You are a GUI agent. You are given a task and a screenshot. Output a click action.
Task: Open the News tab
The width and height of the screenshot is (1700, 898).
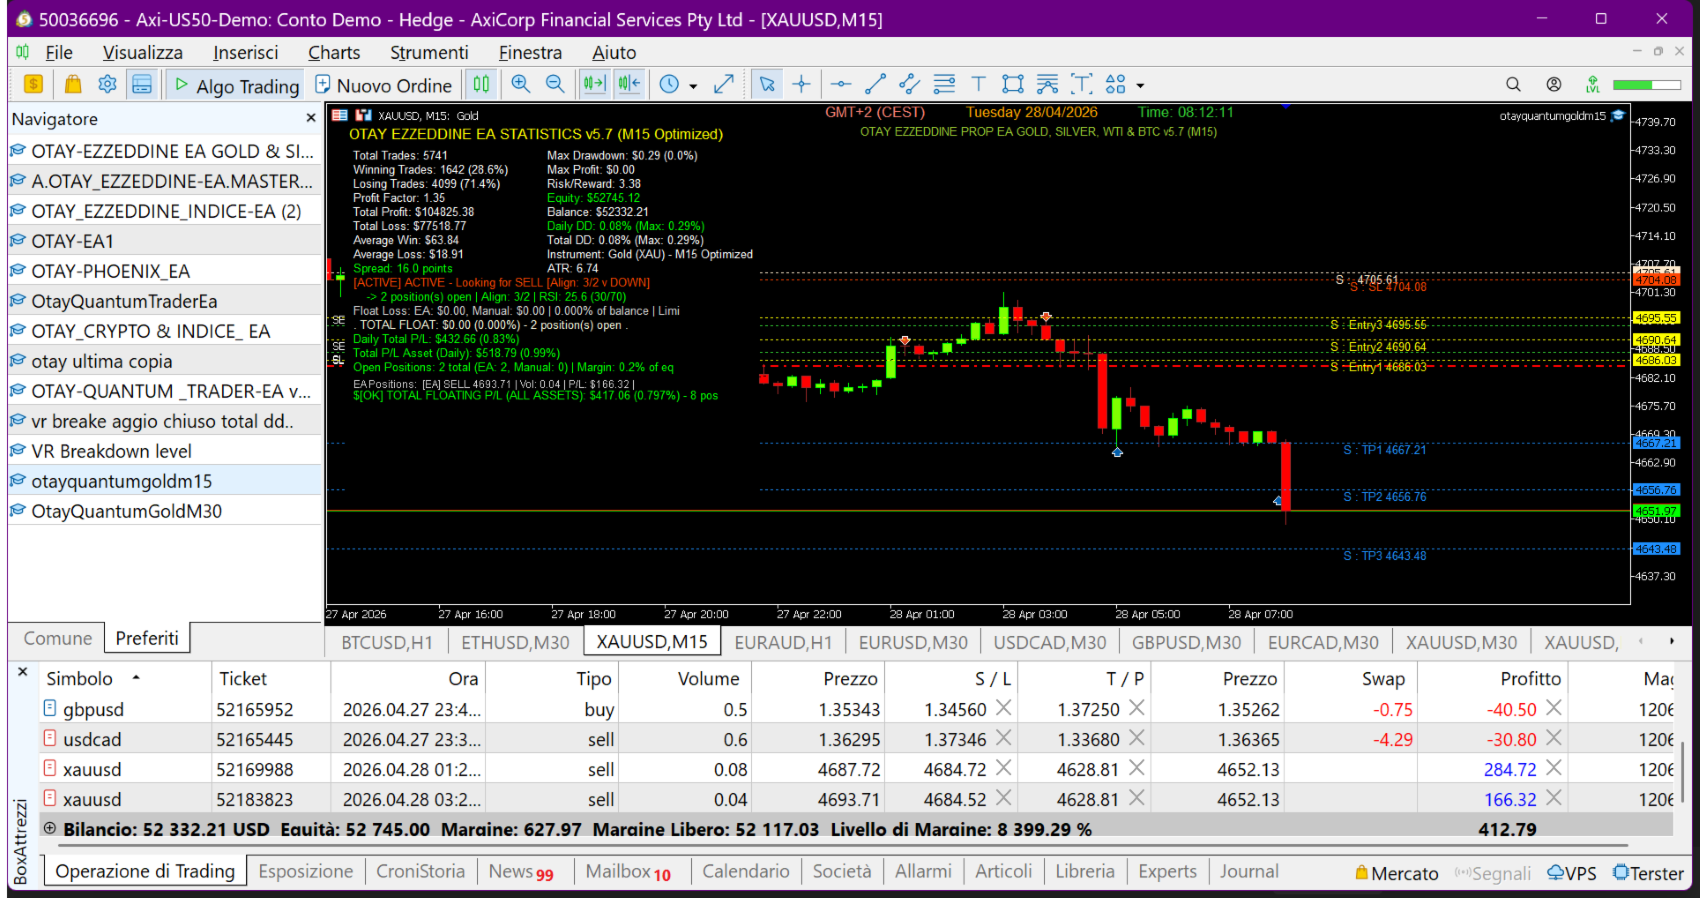521,872
